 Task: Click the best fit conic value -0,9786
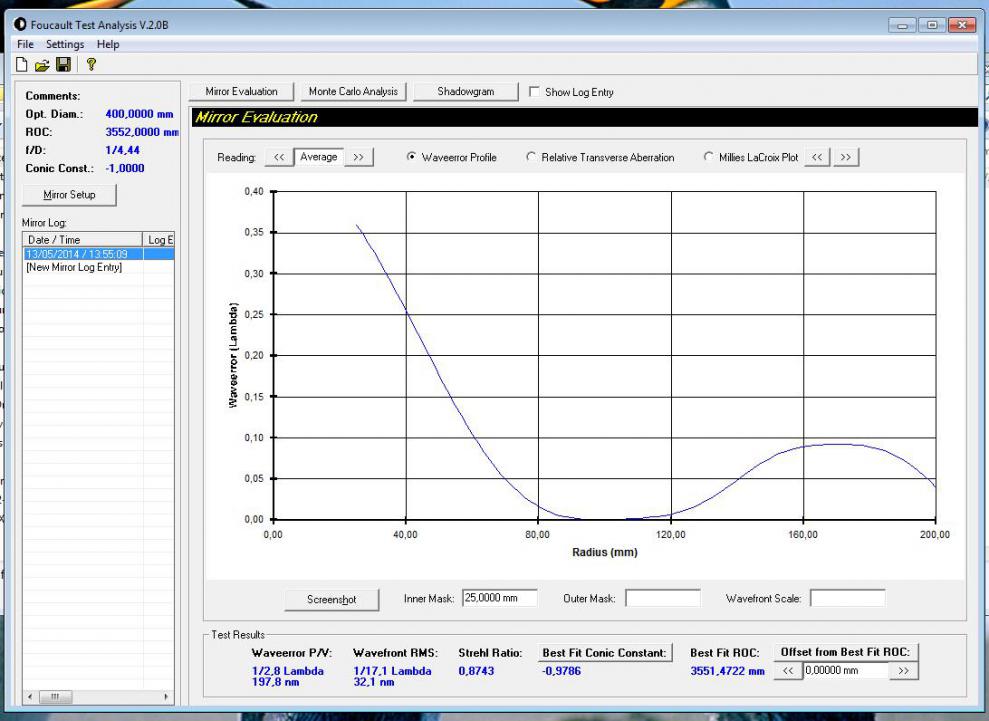[561, 671]
